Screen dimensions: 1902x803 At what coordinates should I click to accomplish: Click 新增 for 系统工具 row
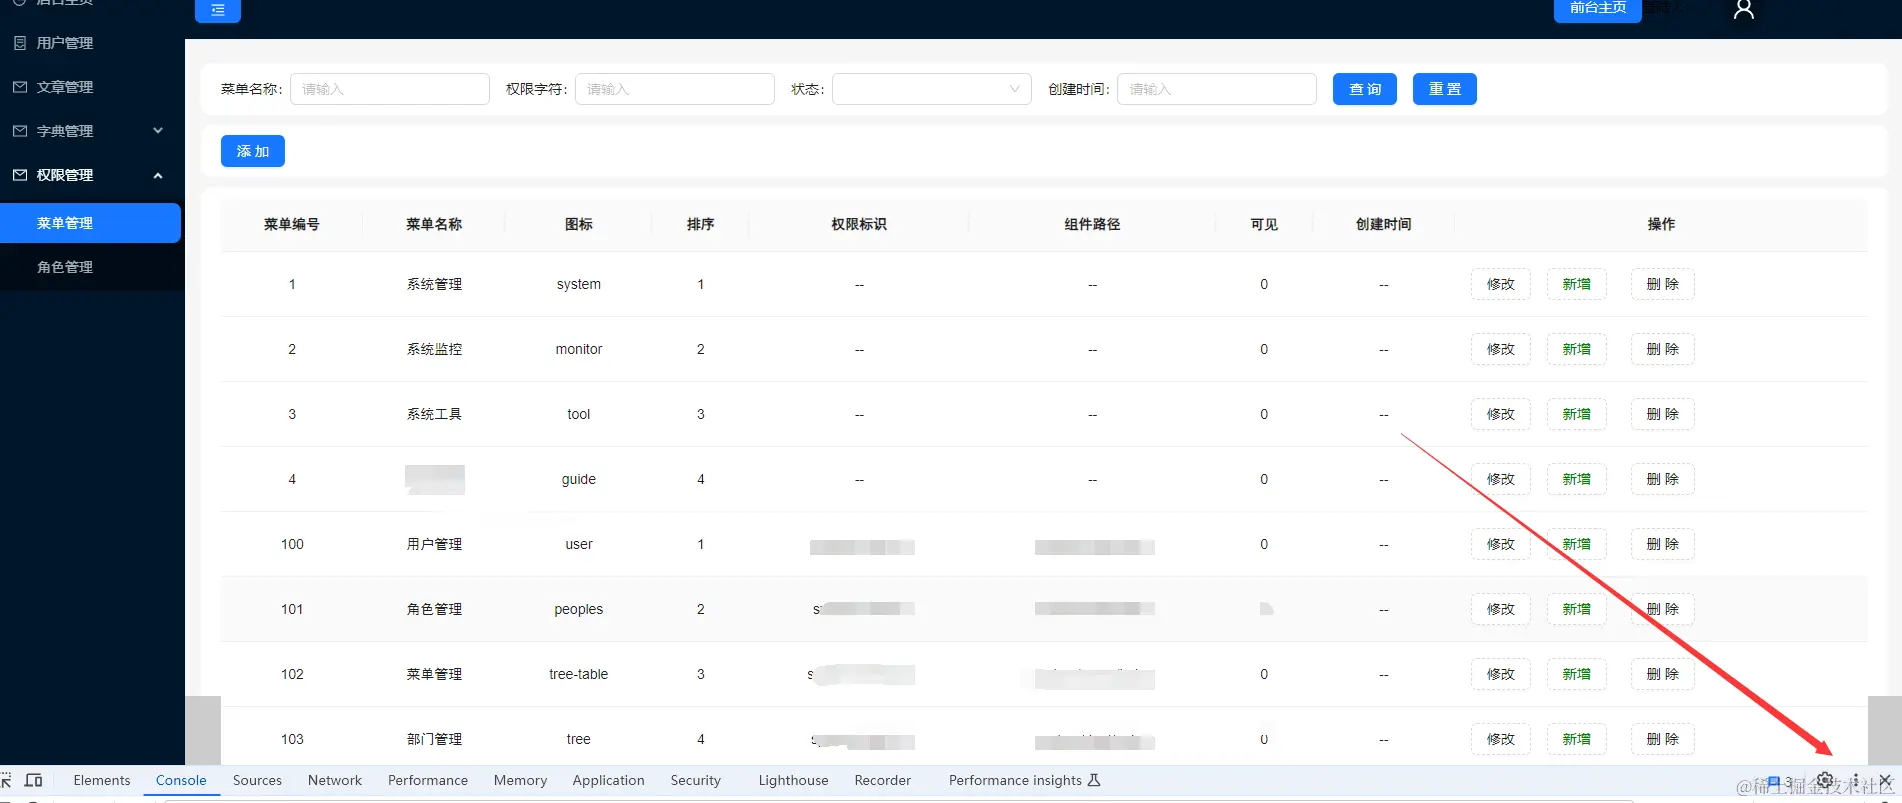(1576, 414)
